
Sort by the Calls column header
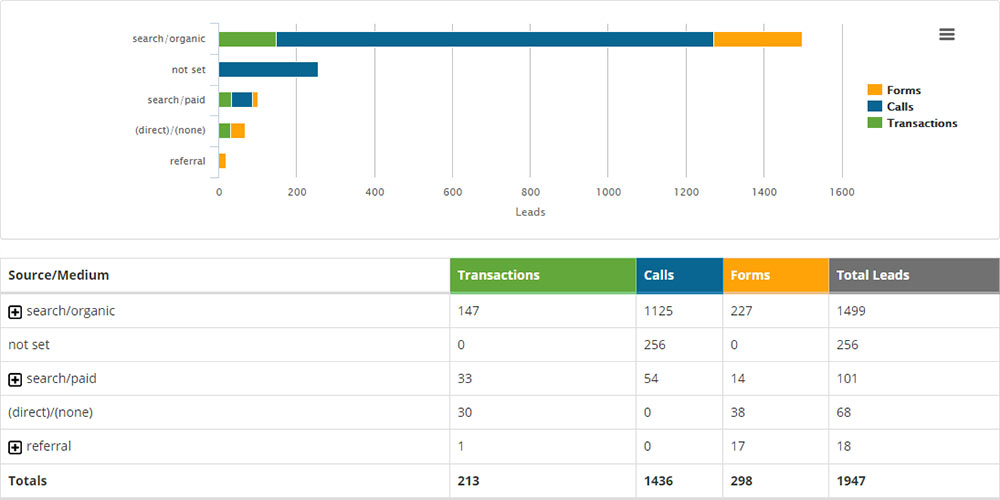679,276
